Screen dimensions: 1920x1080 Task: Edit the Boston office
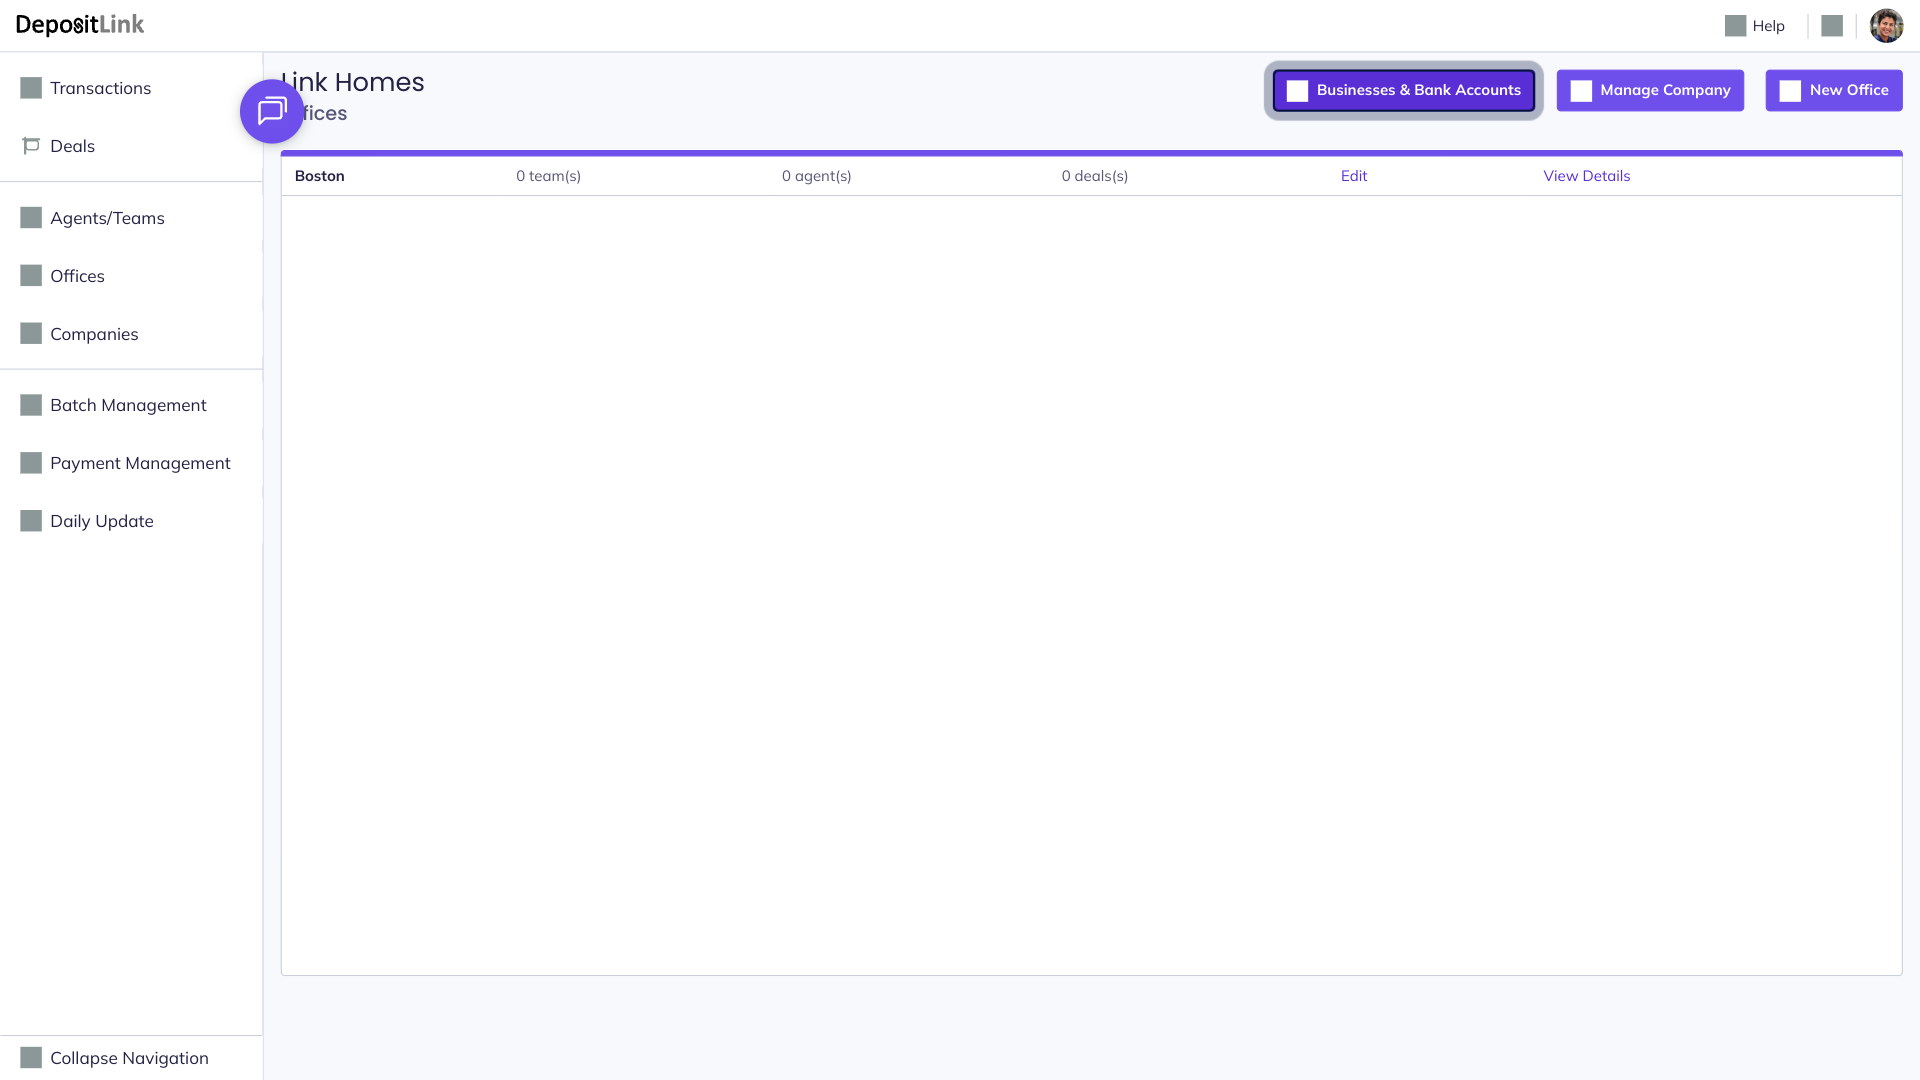point(1353,176)
